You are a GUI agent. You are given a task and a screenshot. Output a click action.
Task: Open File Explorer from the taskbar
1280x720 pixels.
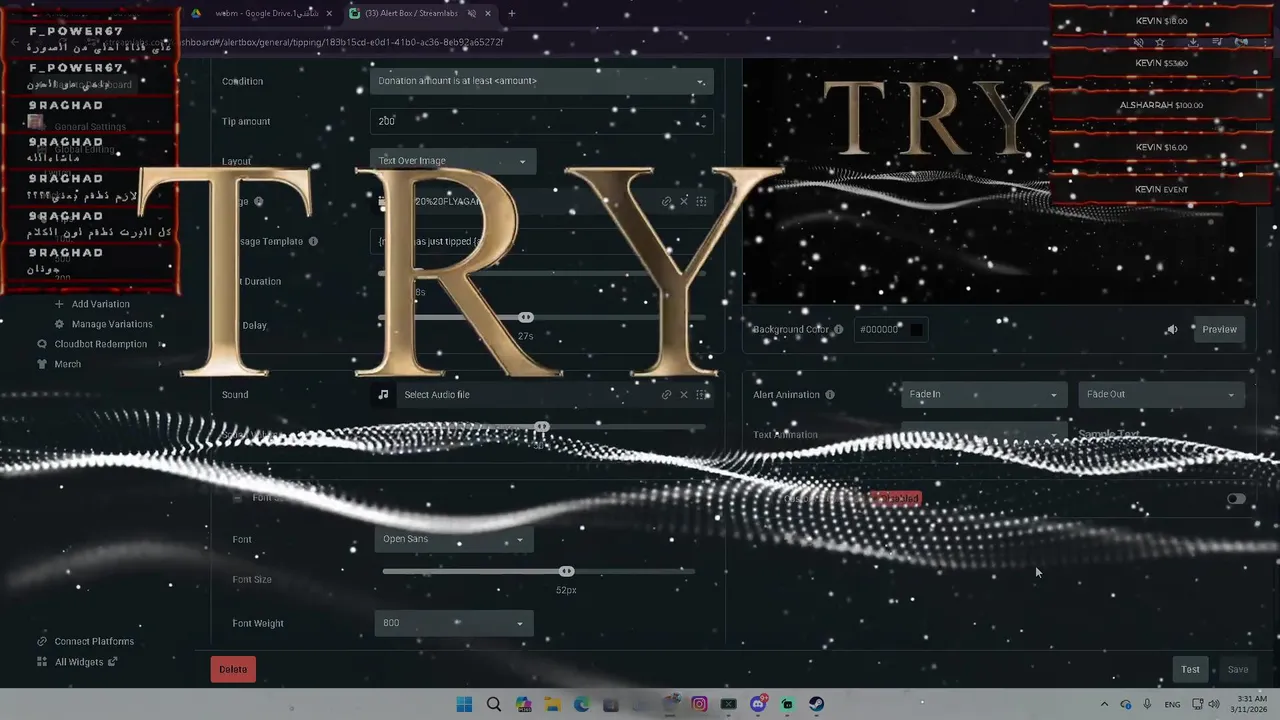point(552,705)
